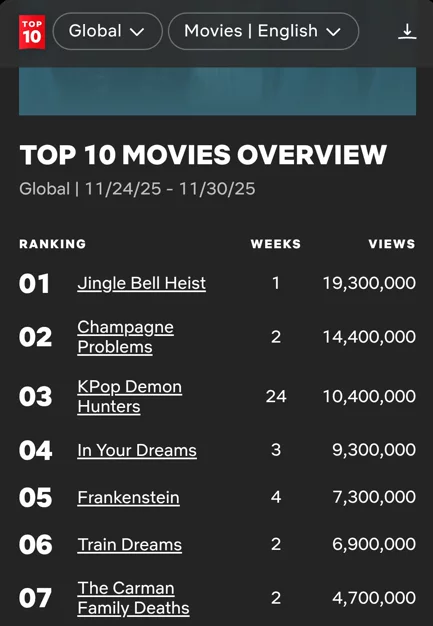
Task: Click the Netflix Top 10 logo
Action: (32, 32)
